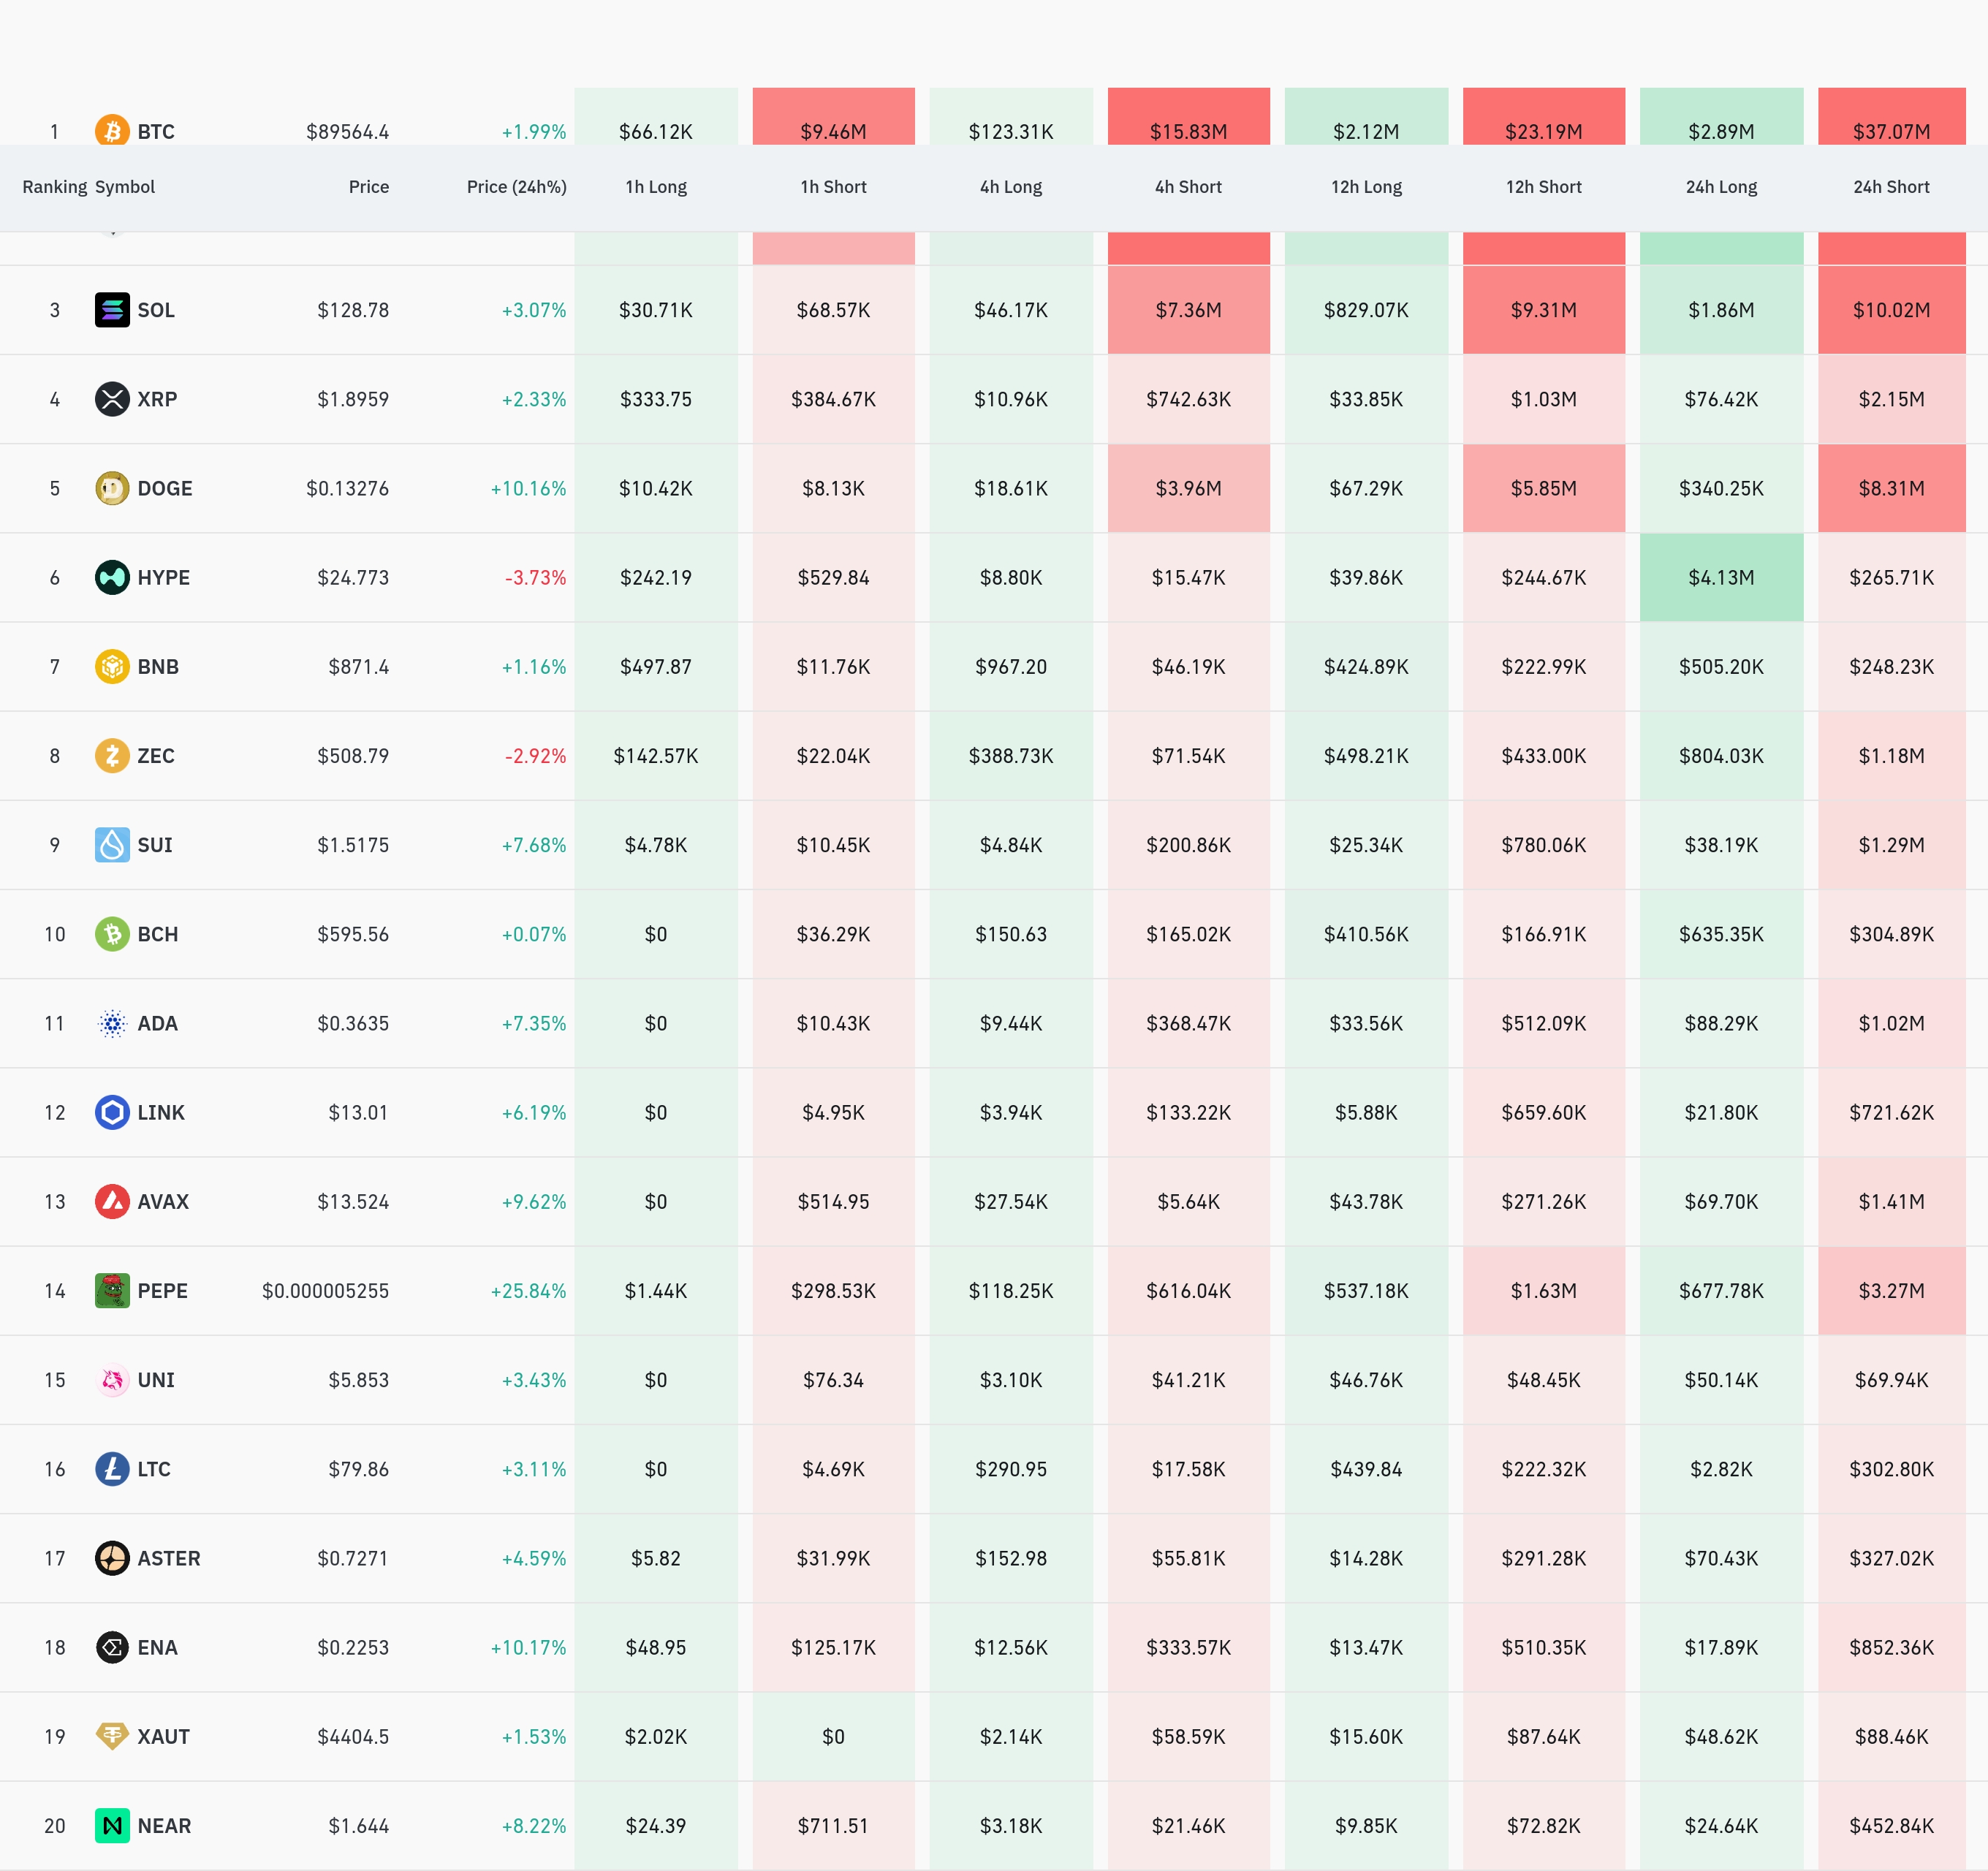Viewport: 1988px width, 1871px height.
Task: Sort by Price (24h%) column header
Action: 516,187
